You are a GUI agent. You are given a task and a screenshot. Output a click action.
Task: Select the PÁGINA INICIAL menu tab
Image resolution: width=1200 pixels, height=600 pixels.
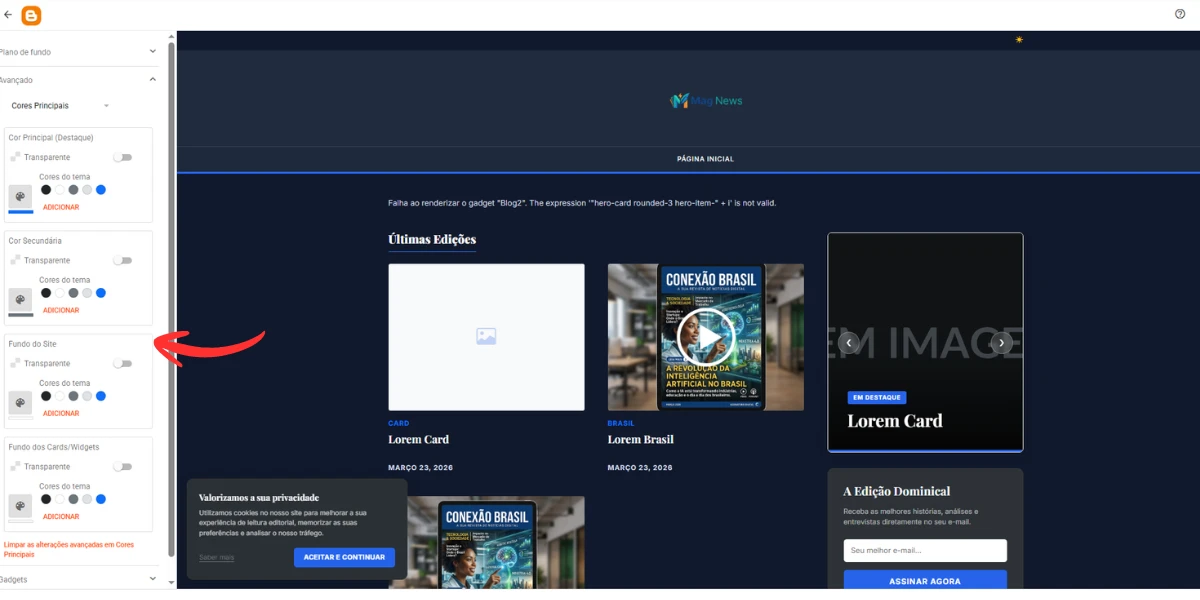tap(705, 159)
